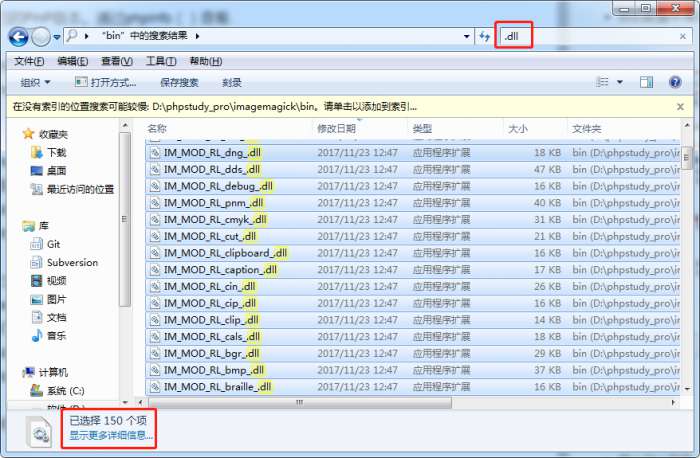
Task: Select file IM_MOD_RL_dds_.dll
Action: click(x=412, y=170)
